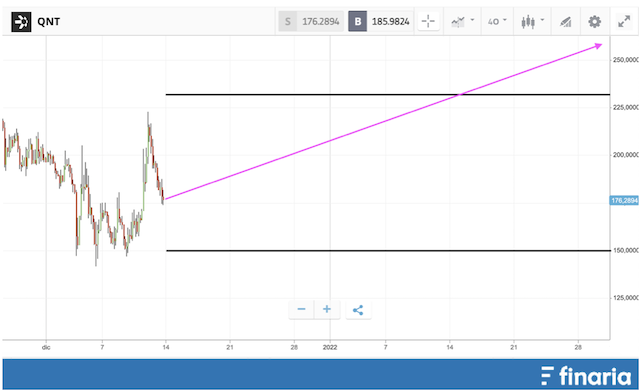Click the sell price 176.2894
640x391 pixels.
[x=311, y=21]
